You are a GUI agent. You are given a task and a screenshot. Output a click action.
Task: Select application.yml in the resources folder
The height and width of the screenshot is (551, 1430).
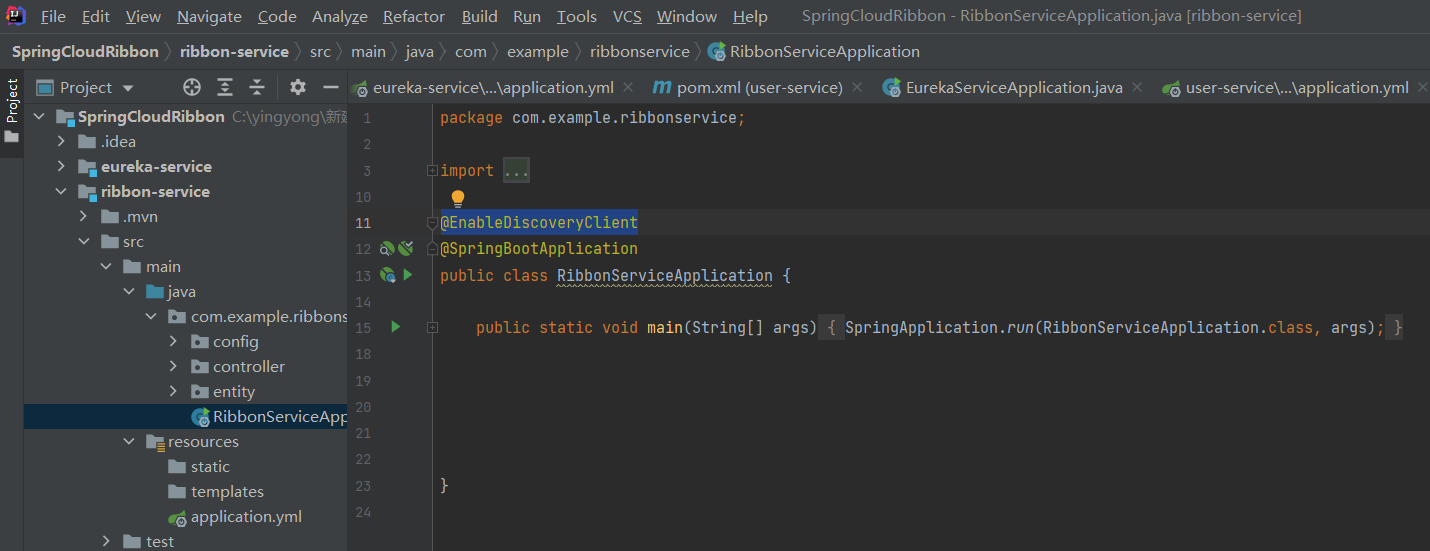(246, 517)
